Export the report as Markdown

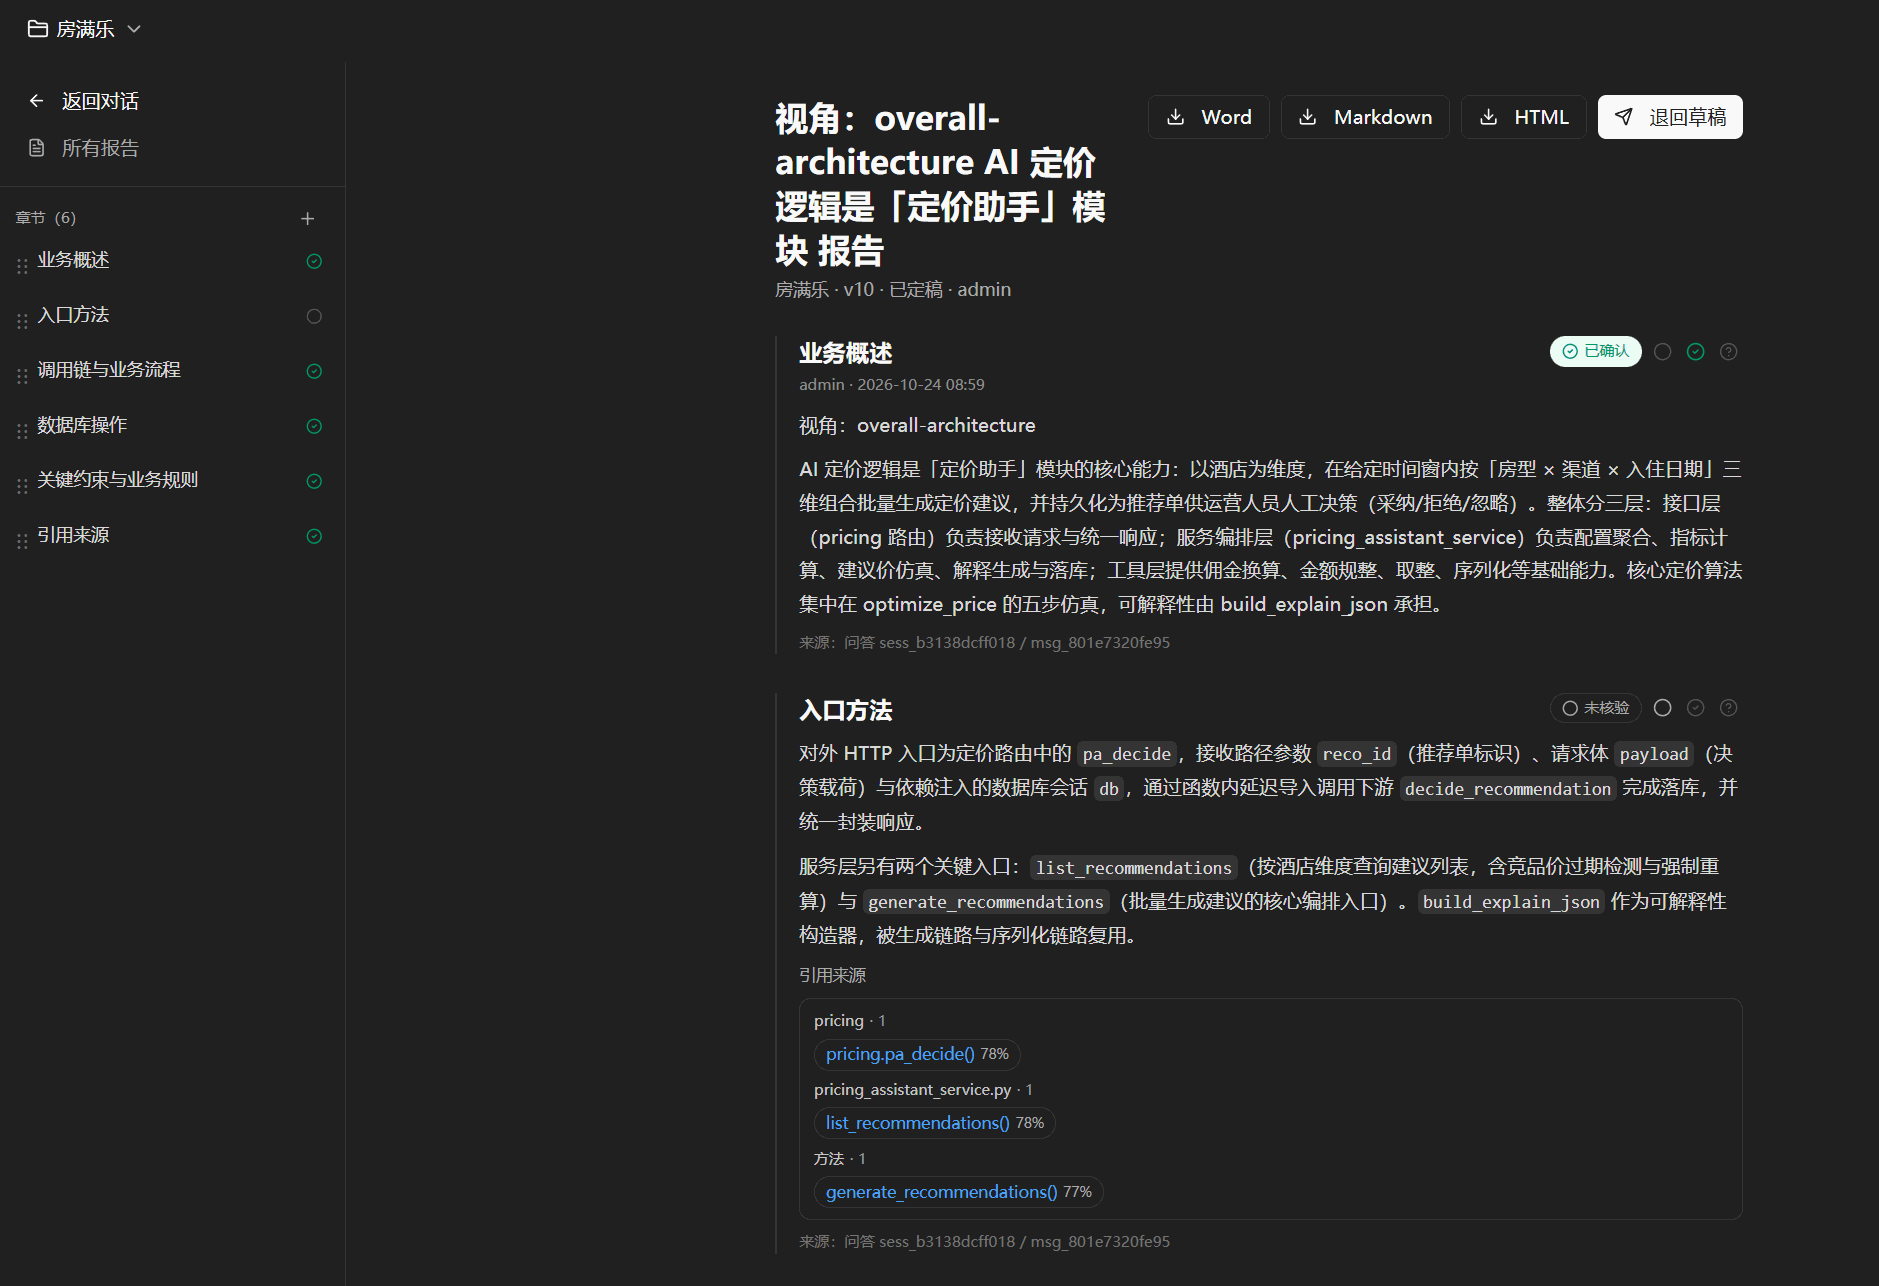coord(1365,117)
